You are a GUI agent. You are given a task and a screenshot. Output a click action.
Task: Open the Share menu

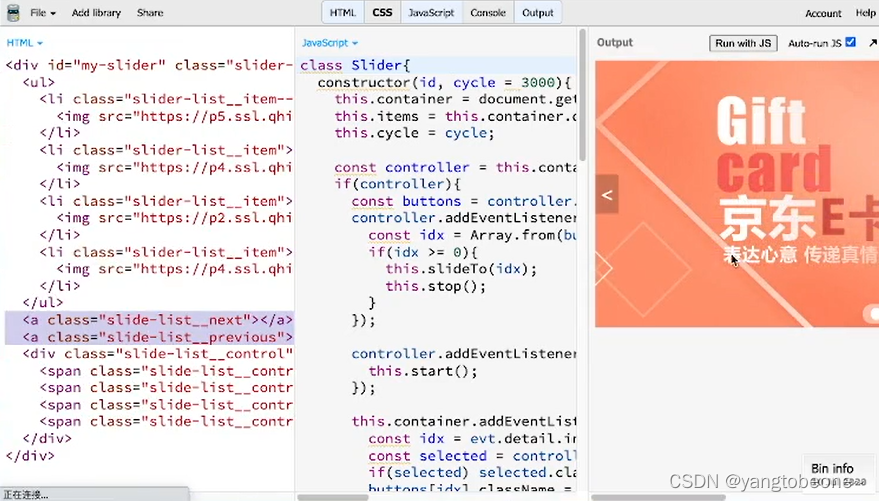150,12
